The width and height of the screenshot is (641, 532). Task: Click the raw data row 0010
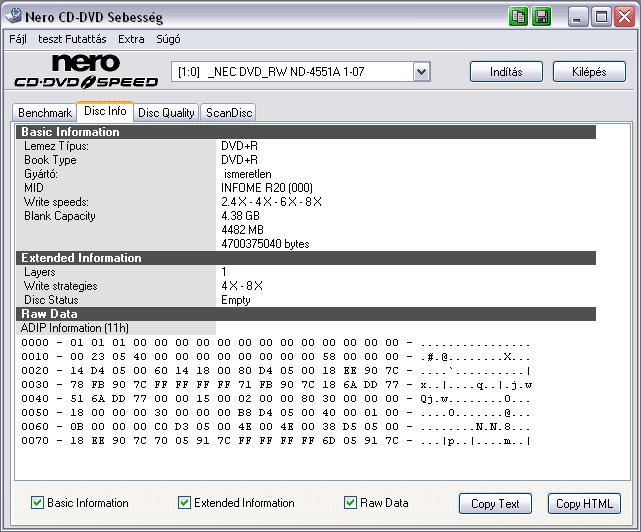click(x=276, y=357)
